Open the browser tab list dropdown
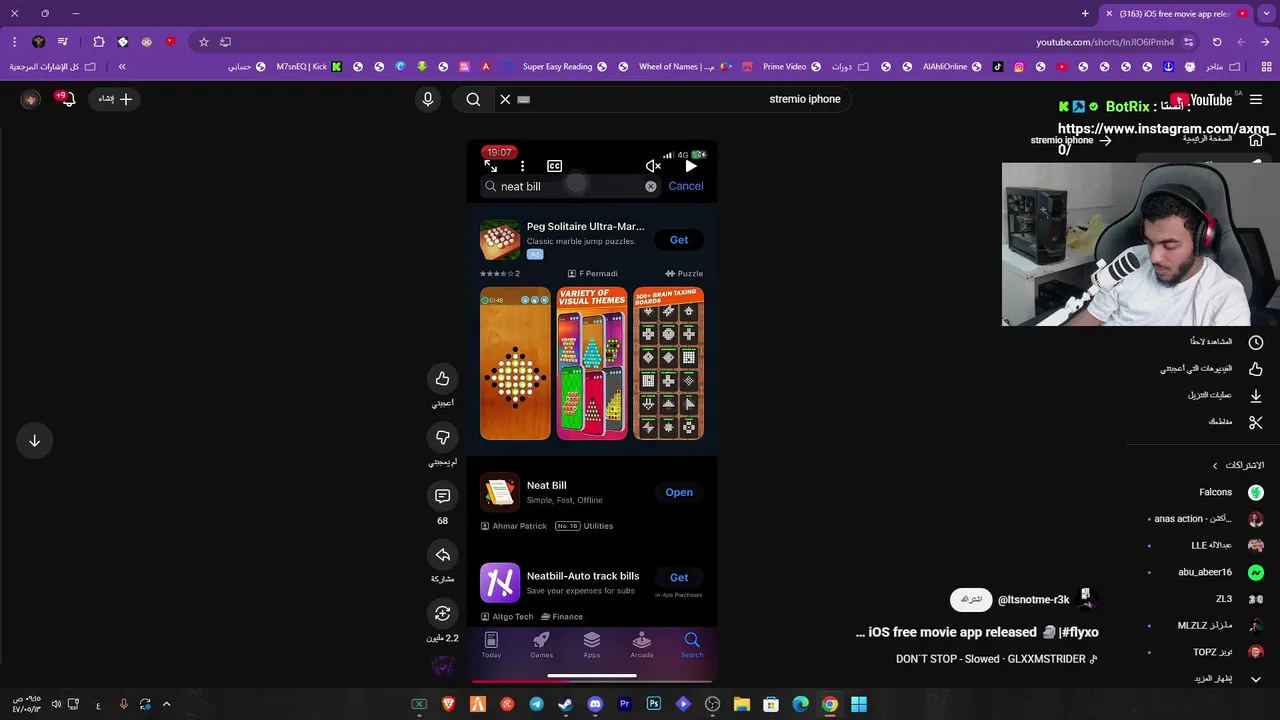Screen dimensions: 1280x720 (x=1265, y=13)
